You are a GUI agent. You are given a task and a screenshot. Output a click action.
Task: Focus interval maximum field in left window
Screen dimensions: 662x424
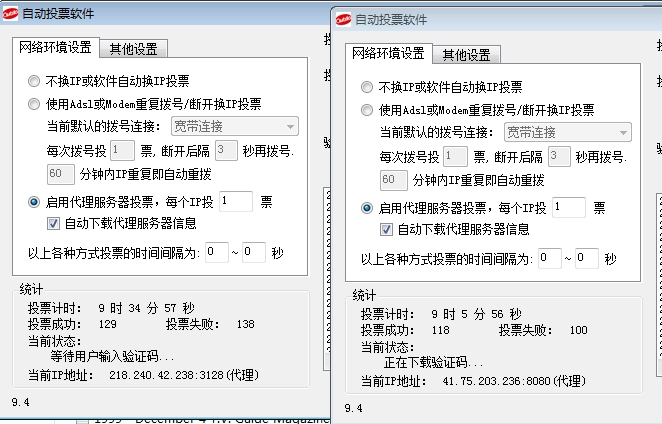254,252
